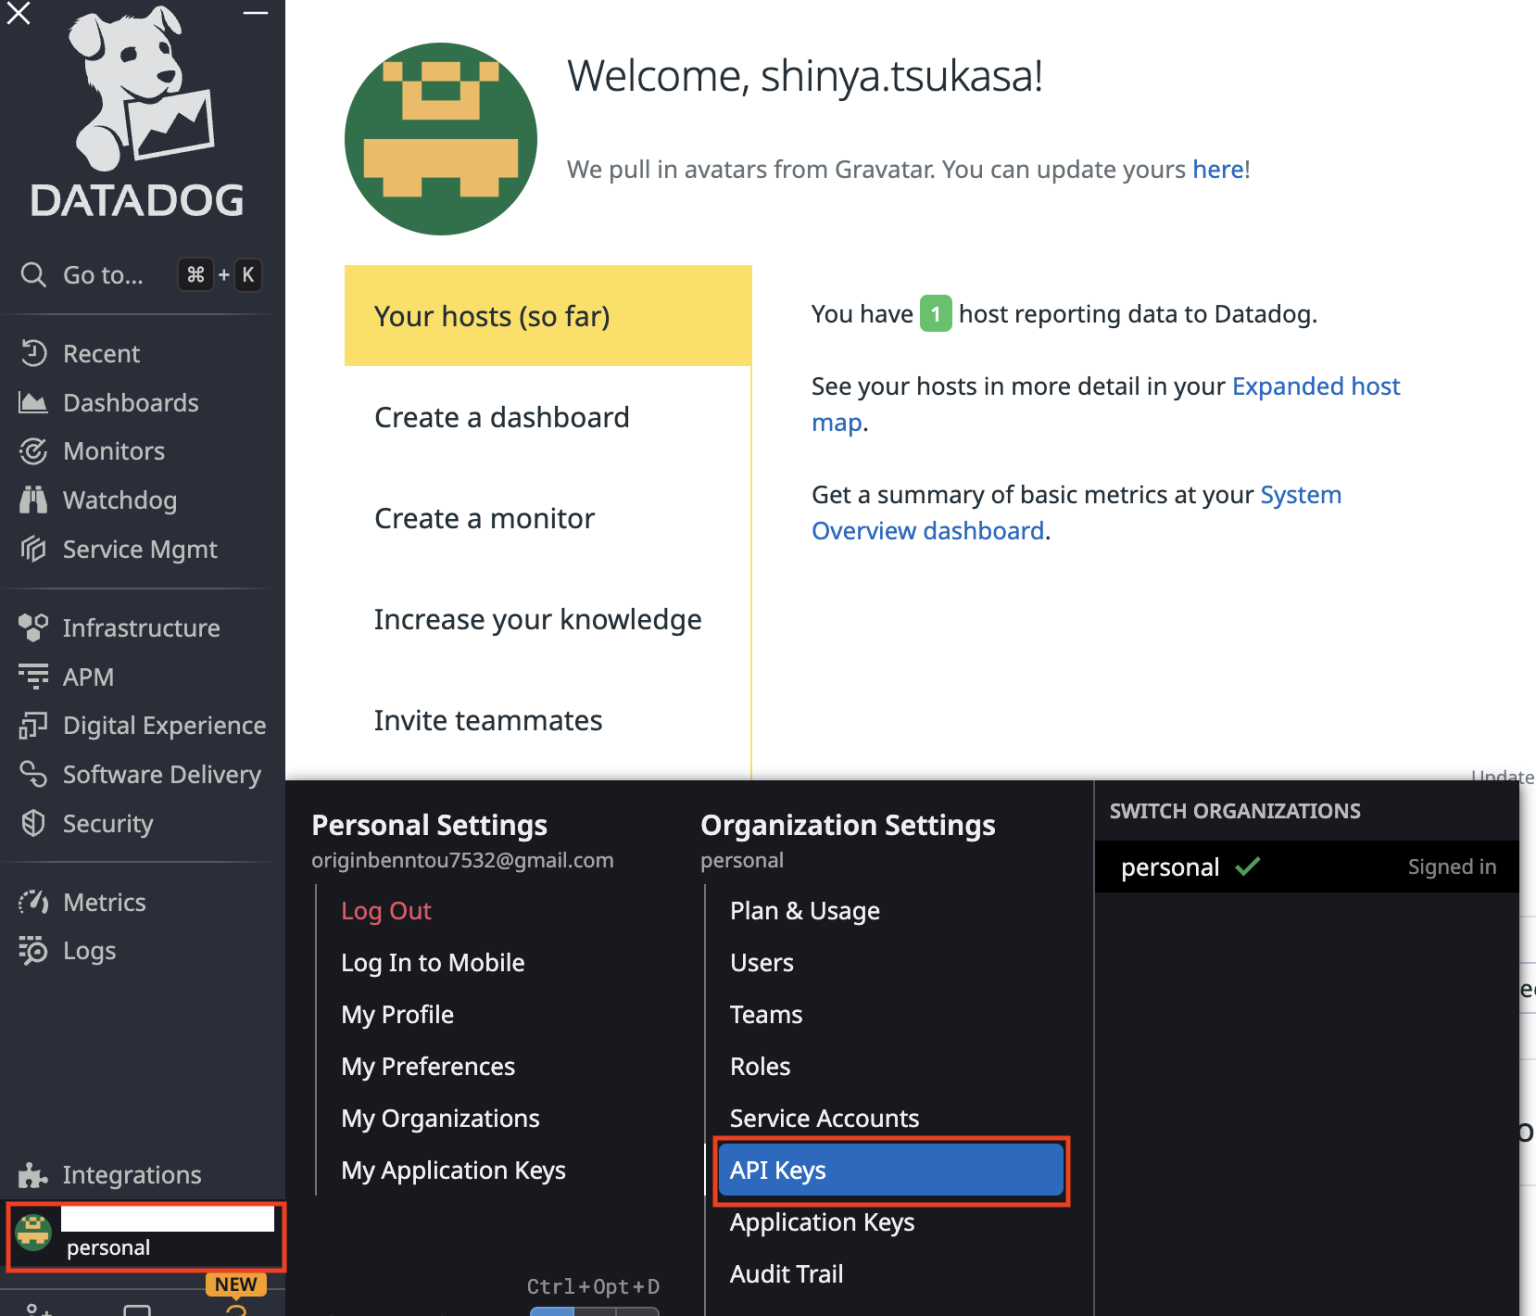Click the APM sidebar icon

point(33,676)
